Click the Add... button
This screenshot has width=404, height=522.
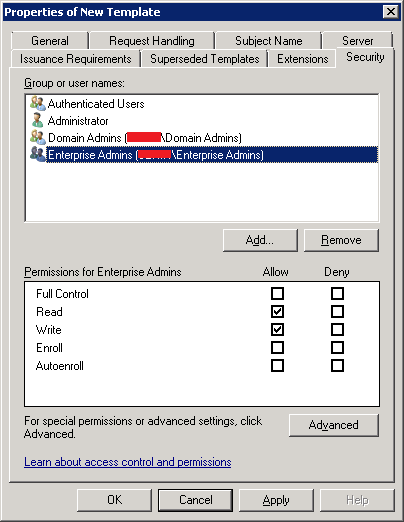[x=260, y=240]
